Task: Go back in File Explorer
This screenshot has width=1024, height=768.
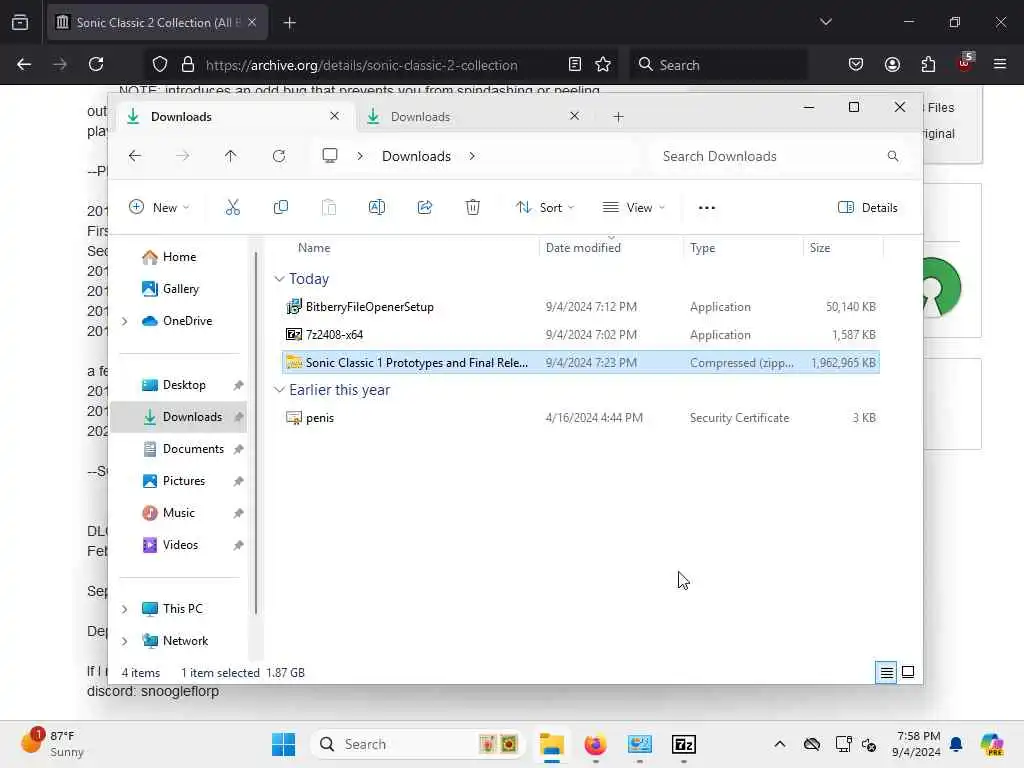Action: coord(135,156)
